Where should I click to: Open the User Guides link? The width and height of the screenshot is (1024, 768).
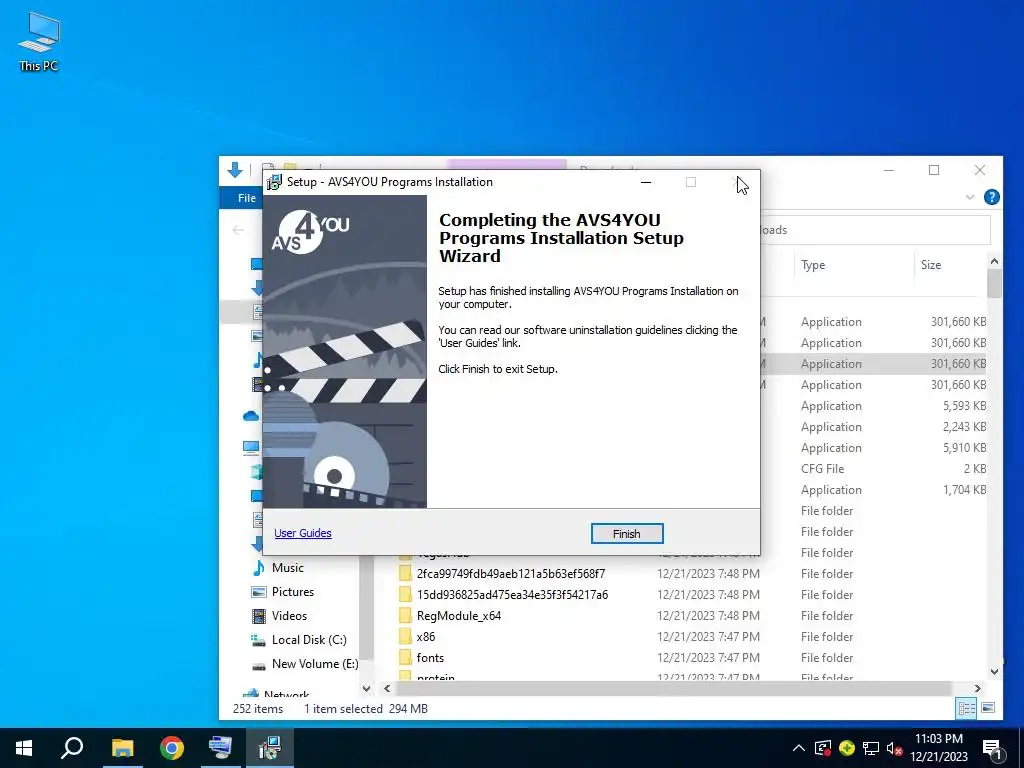tap(302, 533)
